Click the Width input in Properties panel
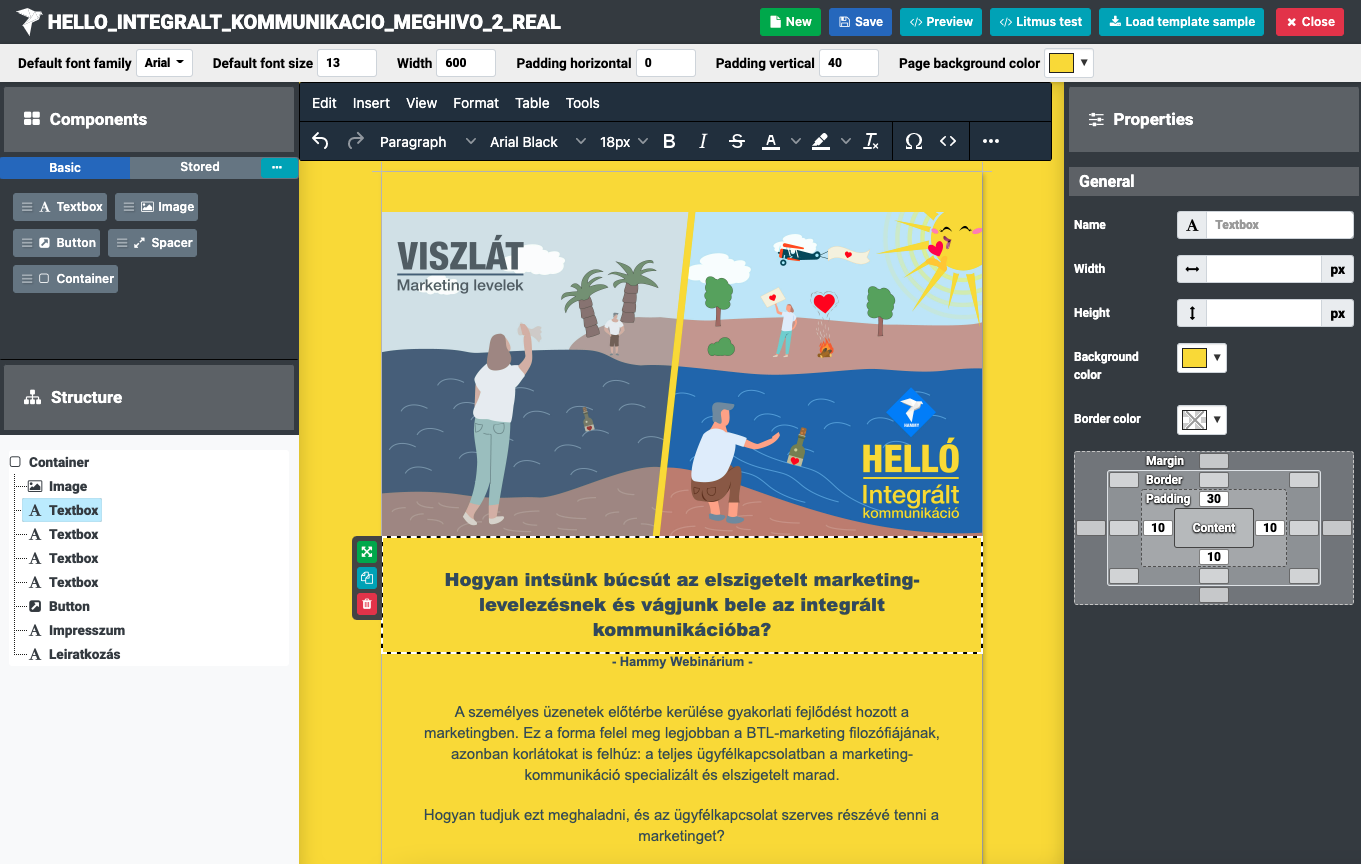Image resolution: width=1361 pixels, height=864 pixels. pos(1264,269)
